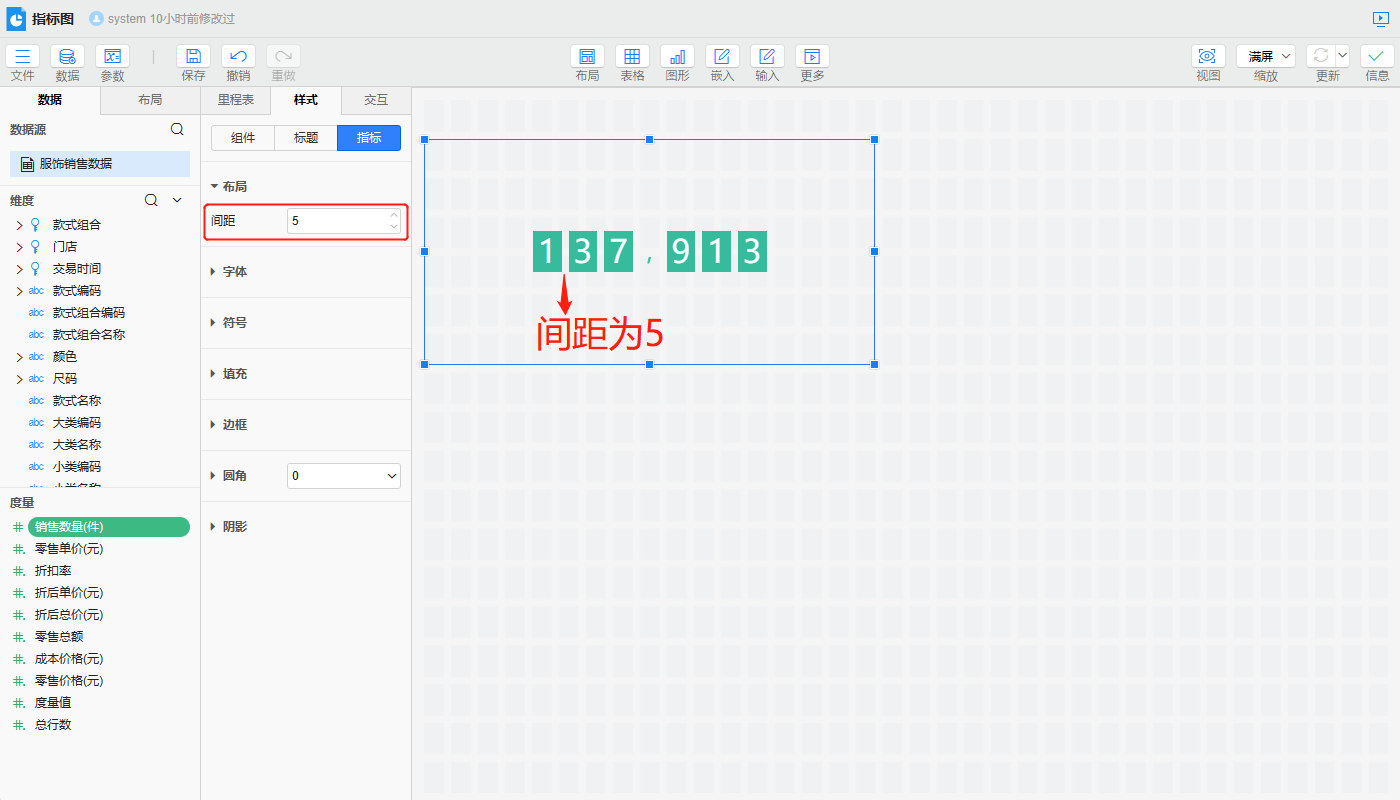Open the corner radius (圆角) dropdown

(343, 476)
